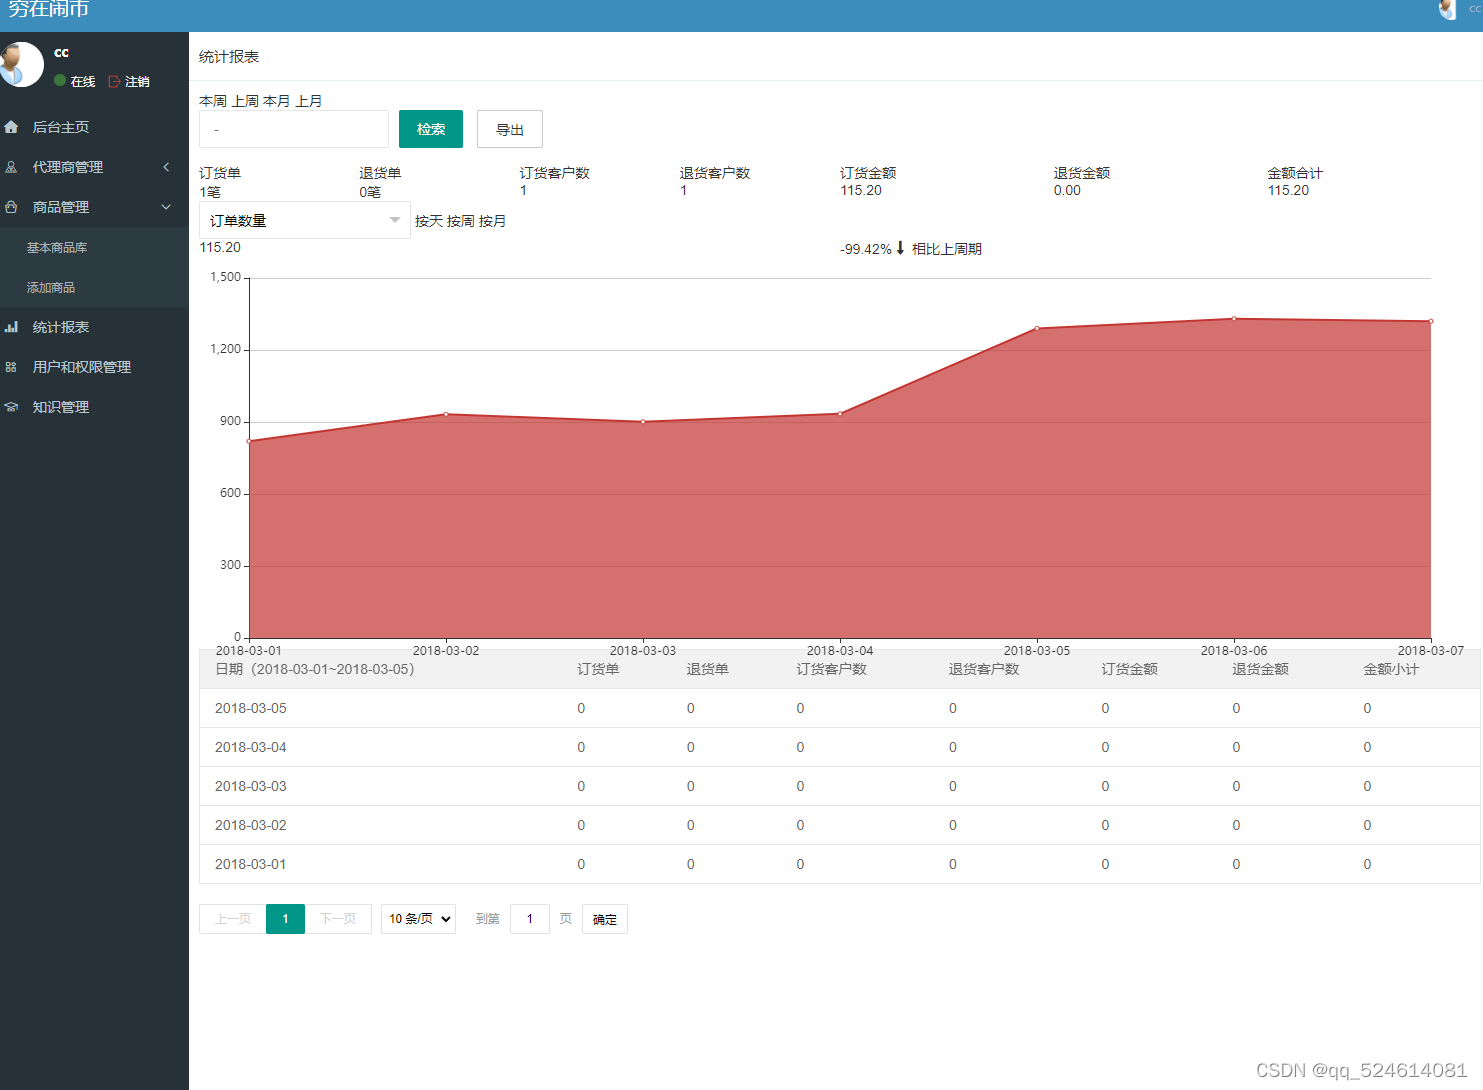1483x1090 pixels.
Task: Click the green 检索 search button
Action: click(431, 129)
